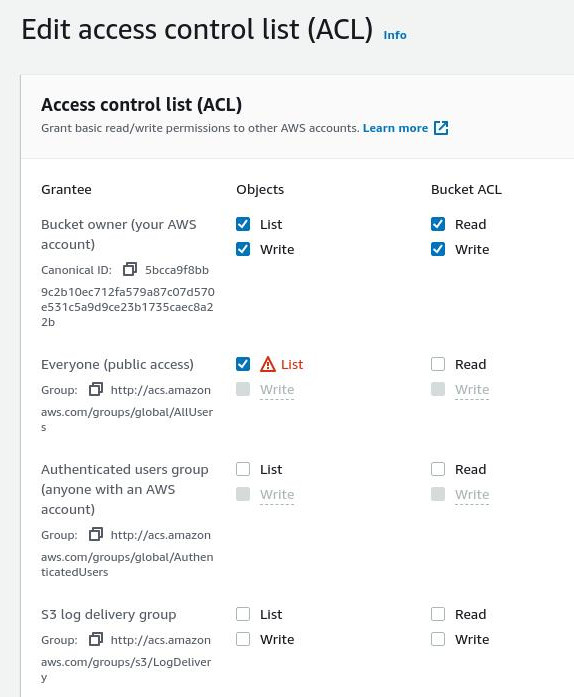This screenshot has height=697, width=574.
Task: Click the Grantee column header
Action: (x=66, y=189)
